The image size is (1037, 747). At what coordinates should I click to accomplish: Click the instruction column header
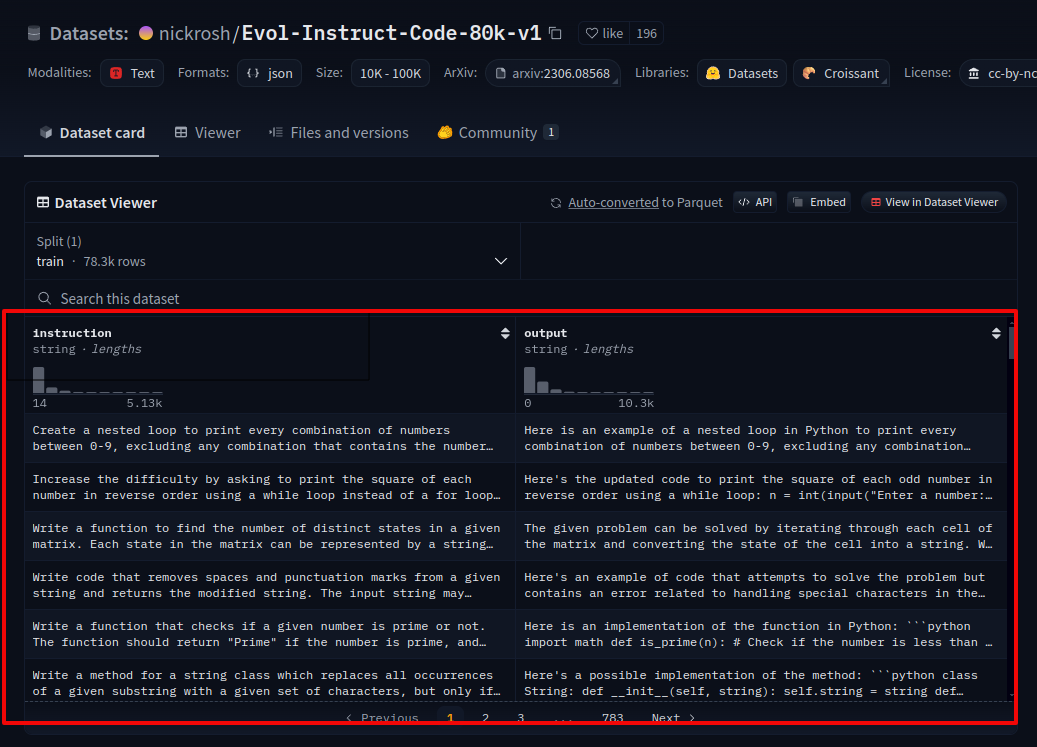(72, 333)
